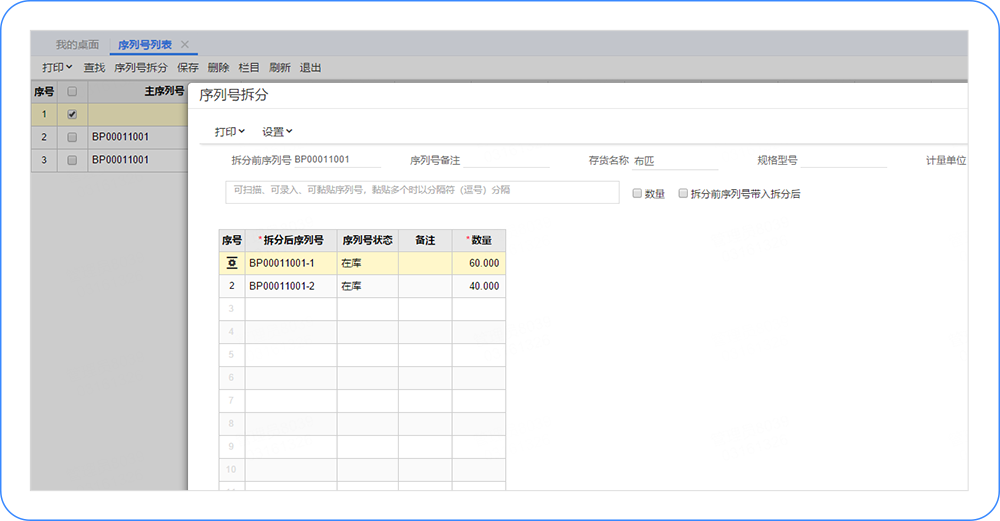Click 退出 in the toolbar
The image size is (1000, 521).
(310, 68)
